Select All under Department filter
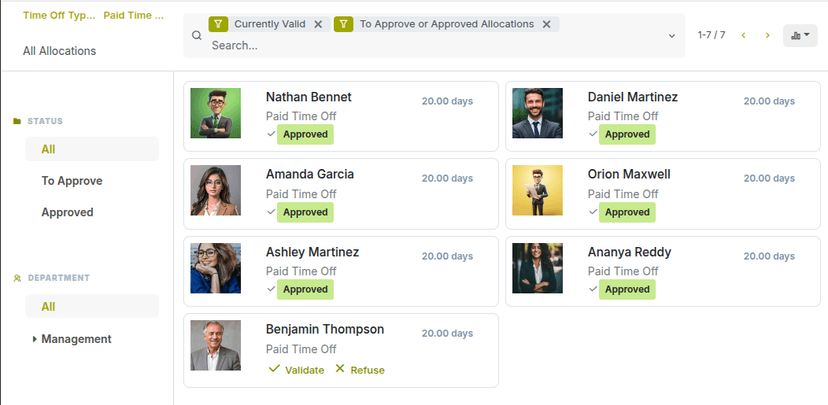This screenshot has height=405, width=828. pyautogui.click(x=48, y=307)
